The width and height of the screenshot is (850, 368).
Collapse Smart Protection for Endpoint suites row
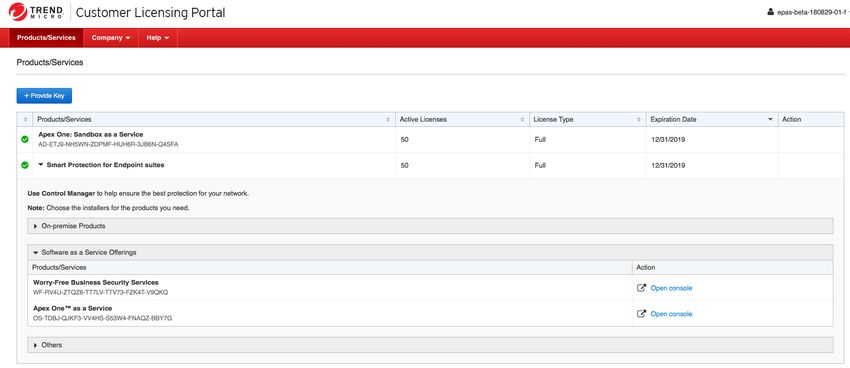41,165
